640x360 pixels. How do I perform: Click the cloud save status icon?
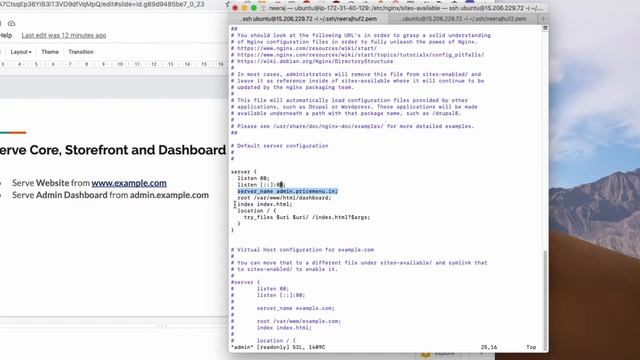(11, 23)
